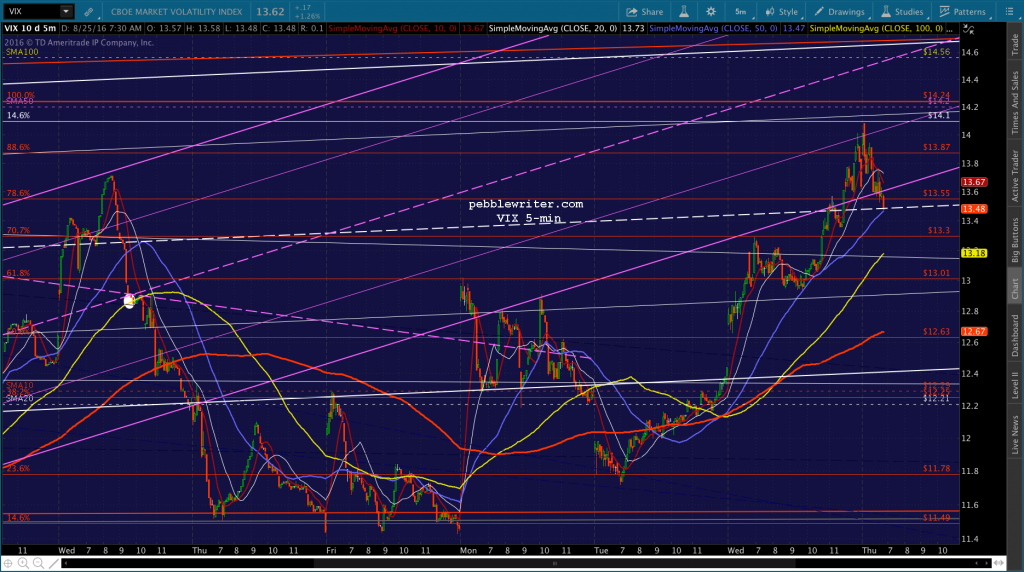Click the pebblewriter.com text annotation
The image size is (1024, 572).
pos(526,204)
